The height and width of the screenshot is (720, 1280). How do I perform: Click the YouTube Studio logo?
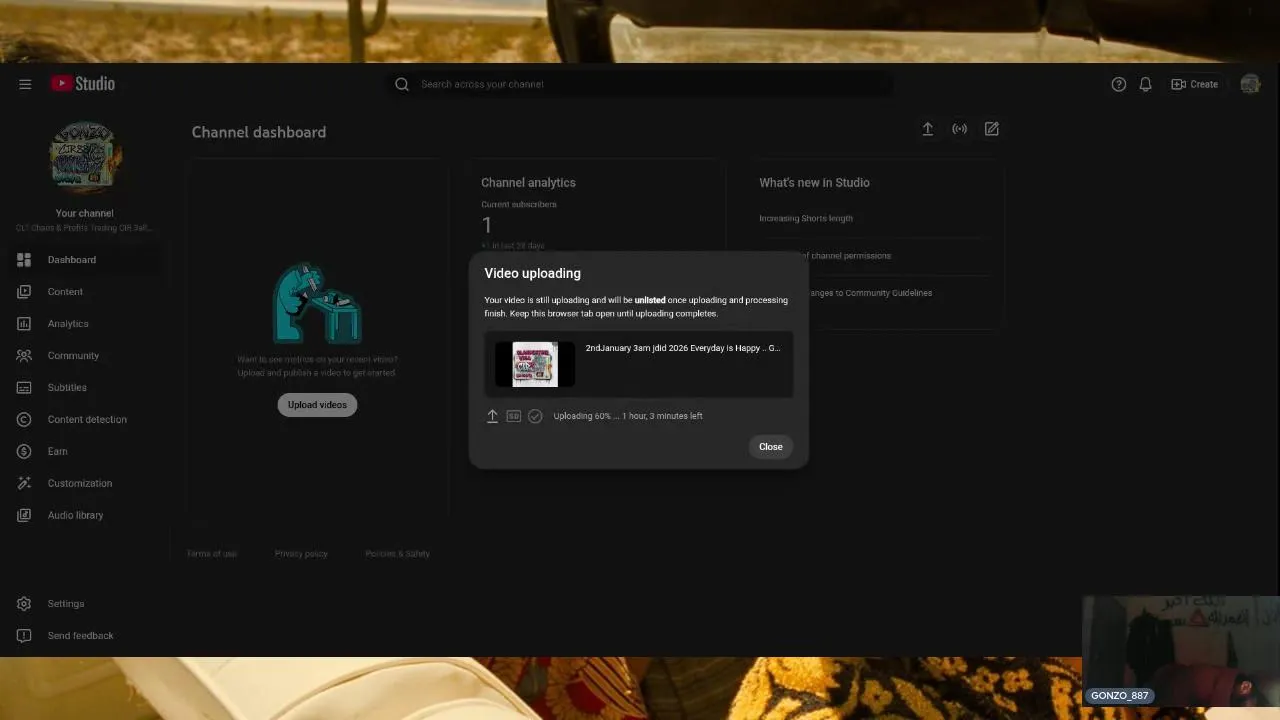click(83, 84)
